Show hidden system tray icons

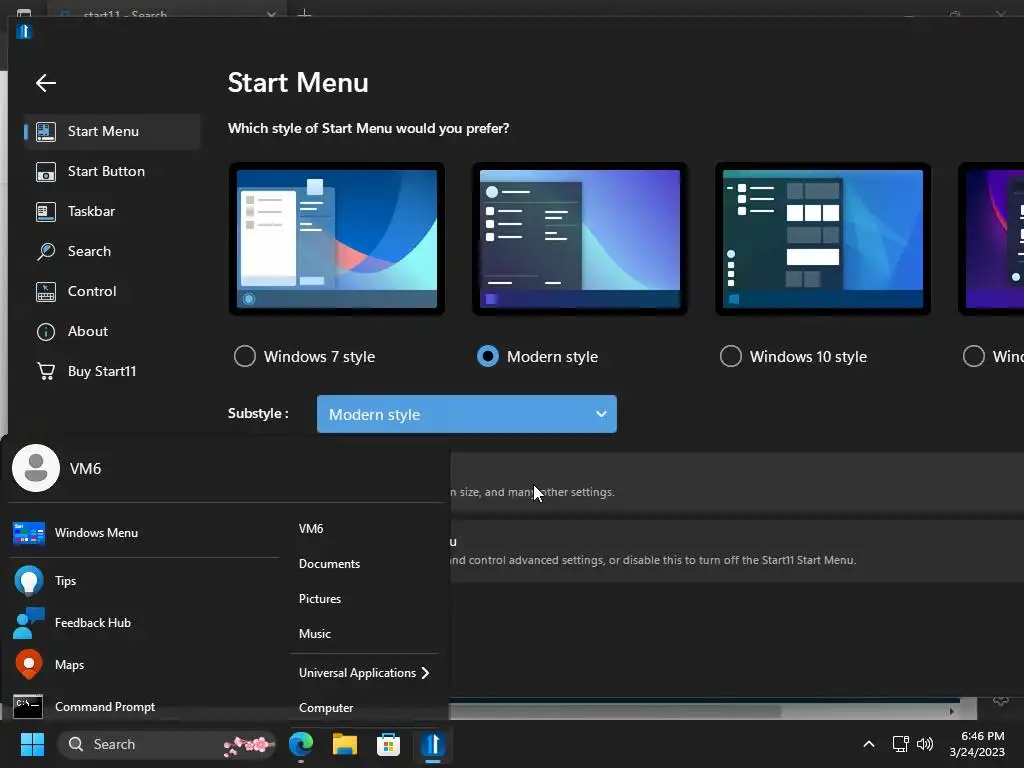869,744
